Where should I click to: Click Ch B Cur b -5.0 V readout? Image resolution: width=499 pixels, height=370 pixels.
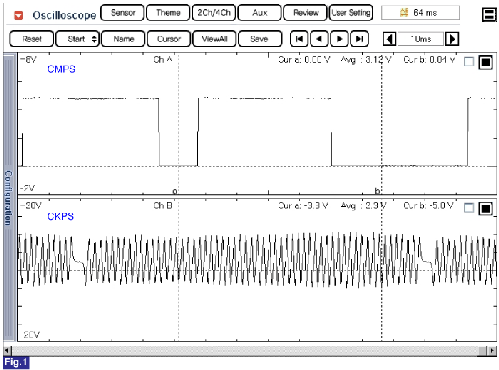coord(429,206)
